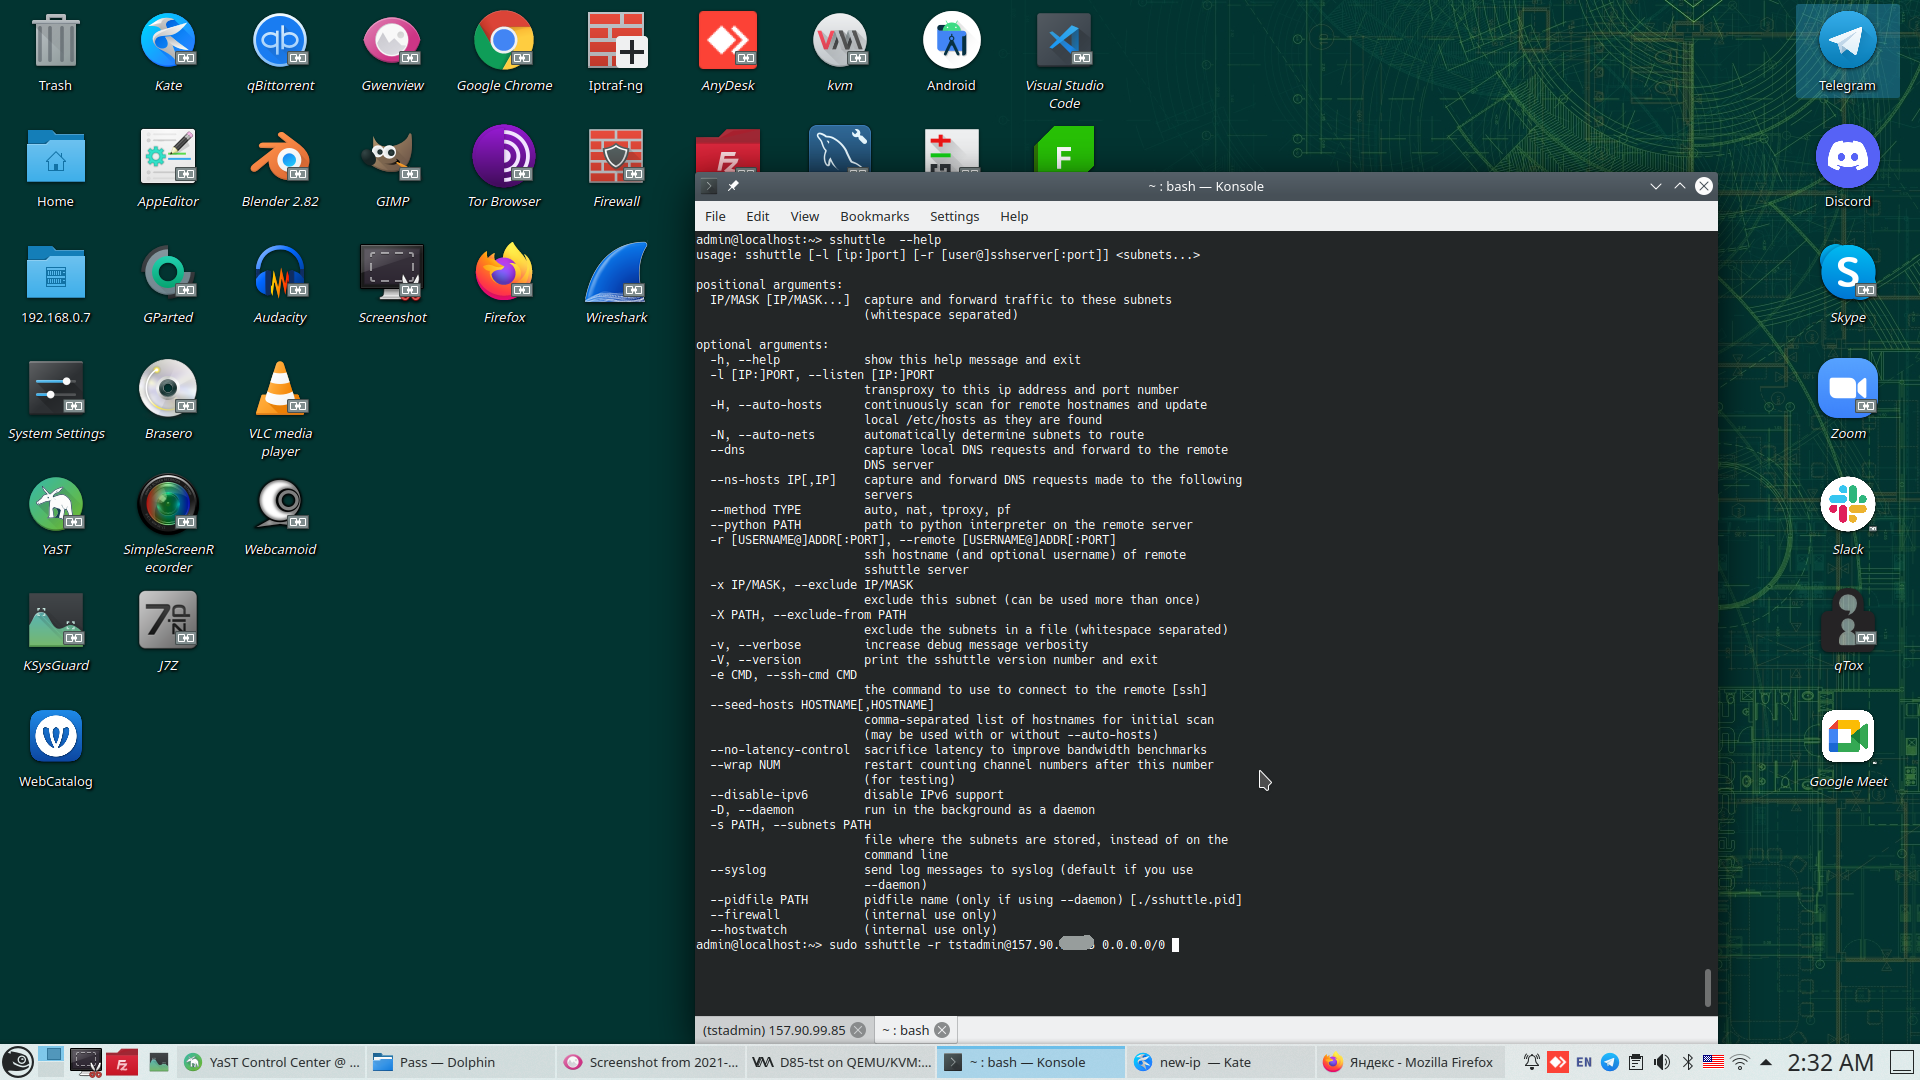Screen dimensions: 1920x1080
Task: Open the application launcher menu
Action: [18, 1062]
